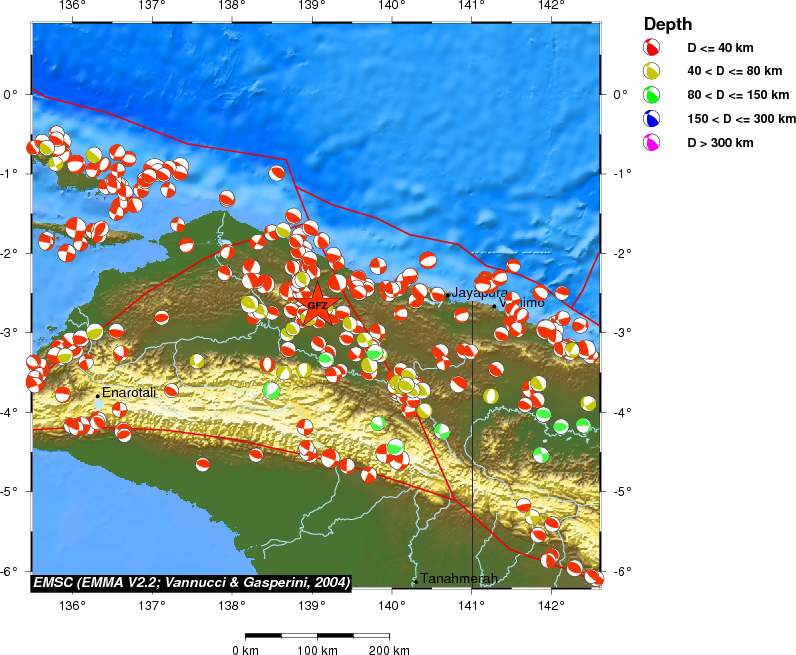Click the blue beachball icon in the Depth legend
The image size is (796, 655).
point(652,119)
